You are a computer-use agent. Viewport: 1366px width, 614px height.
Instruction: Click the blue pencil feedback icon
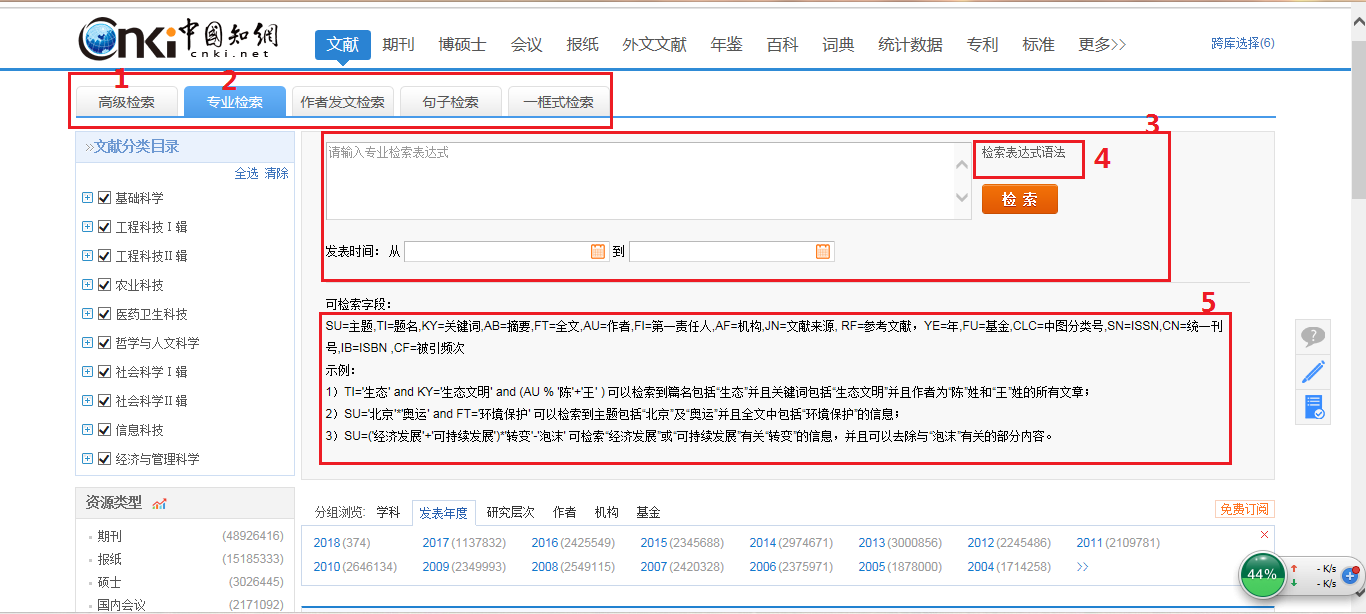coord(1313,372)
